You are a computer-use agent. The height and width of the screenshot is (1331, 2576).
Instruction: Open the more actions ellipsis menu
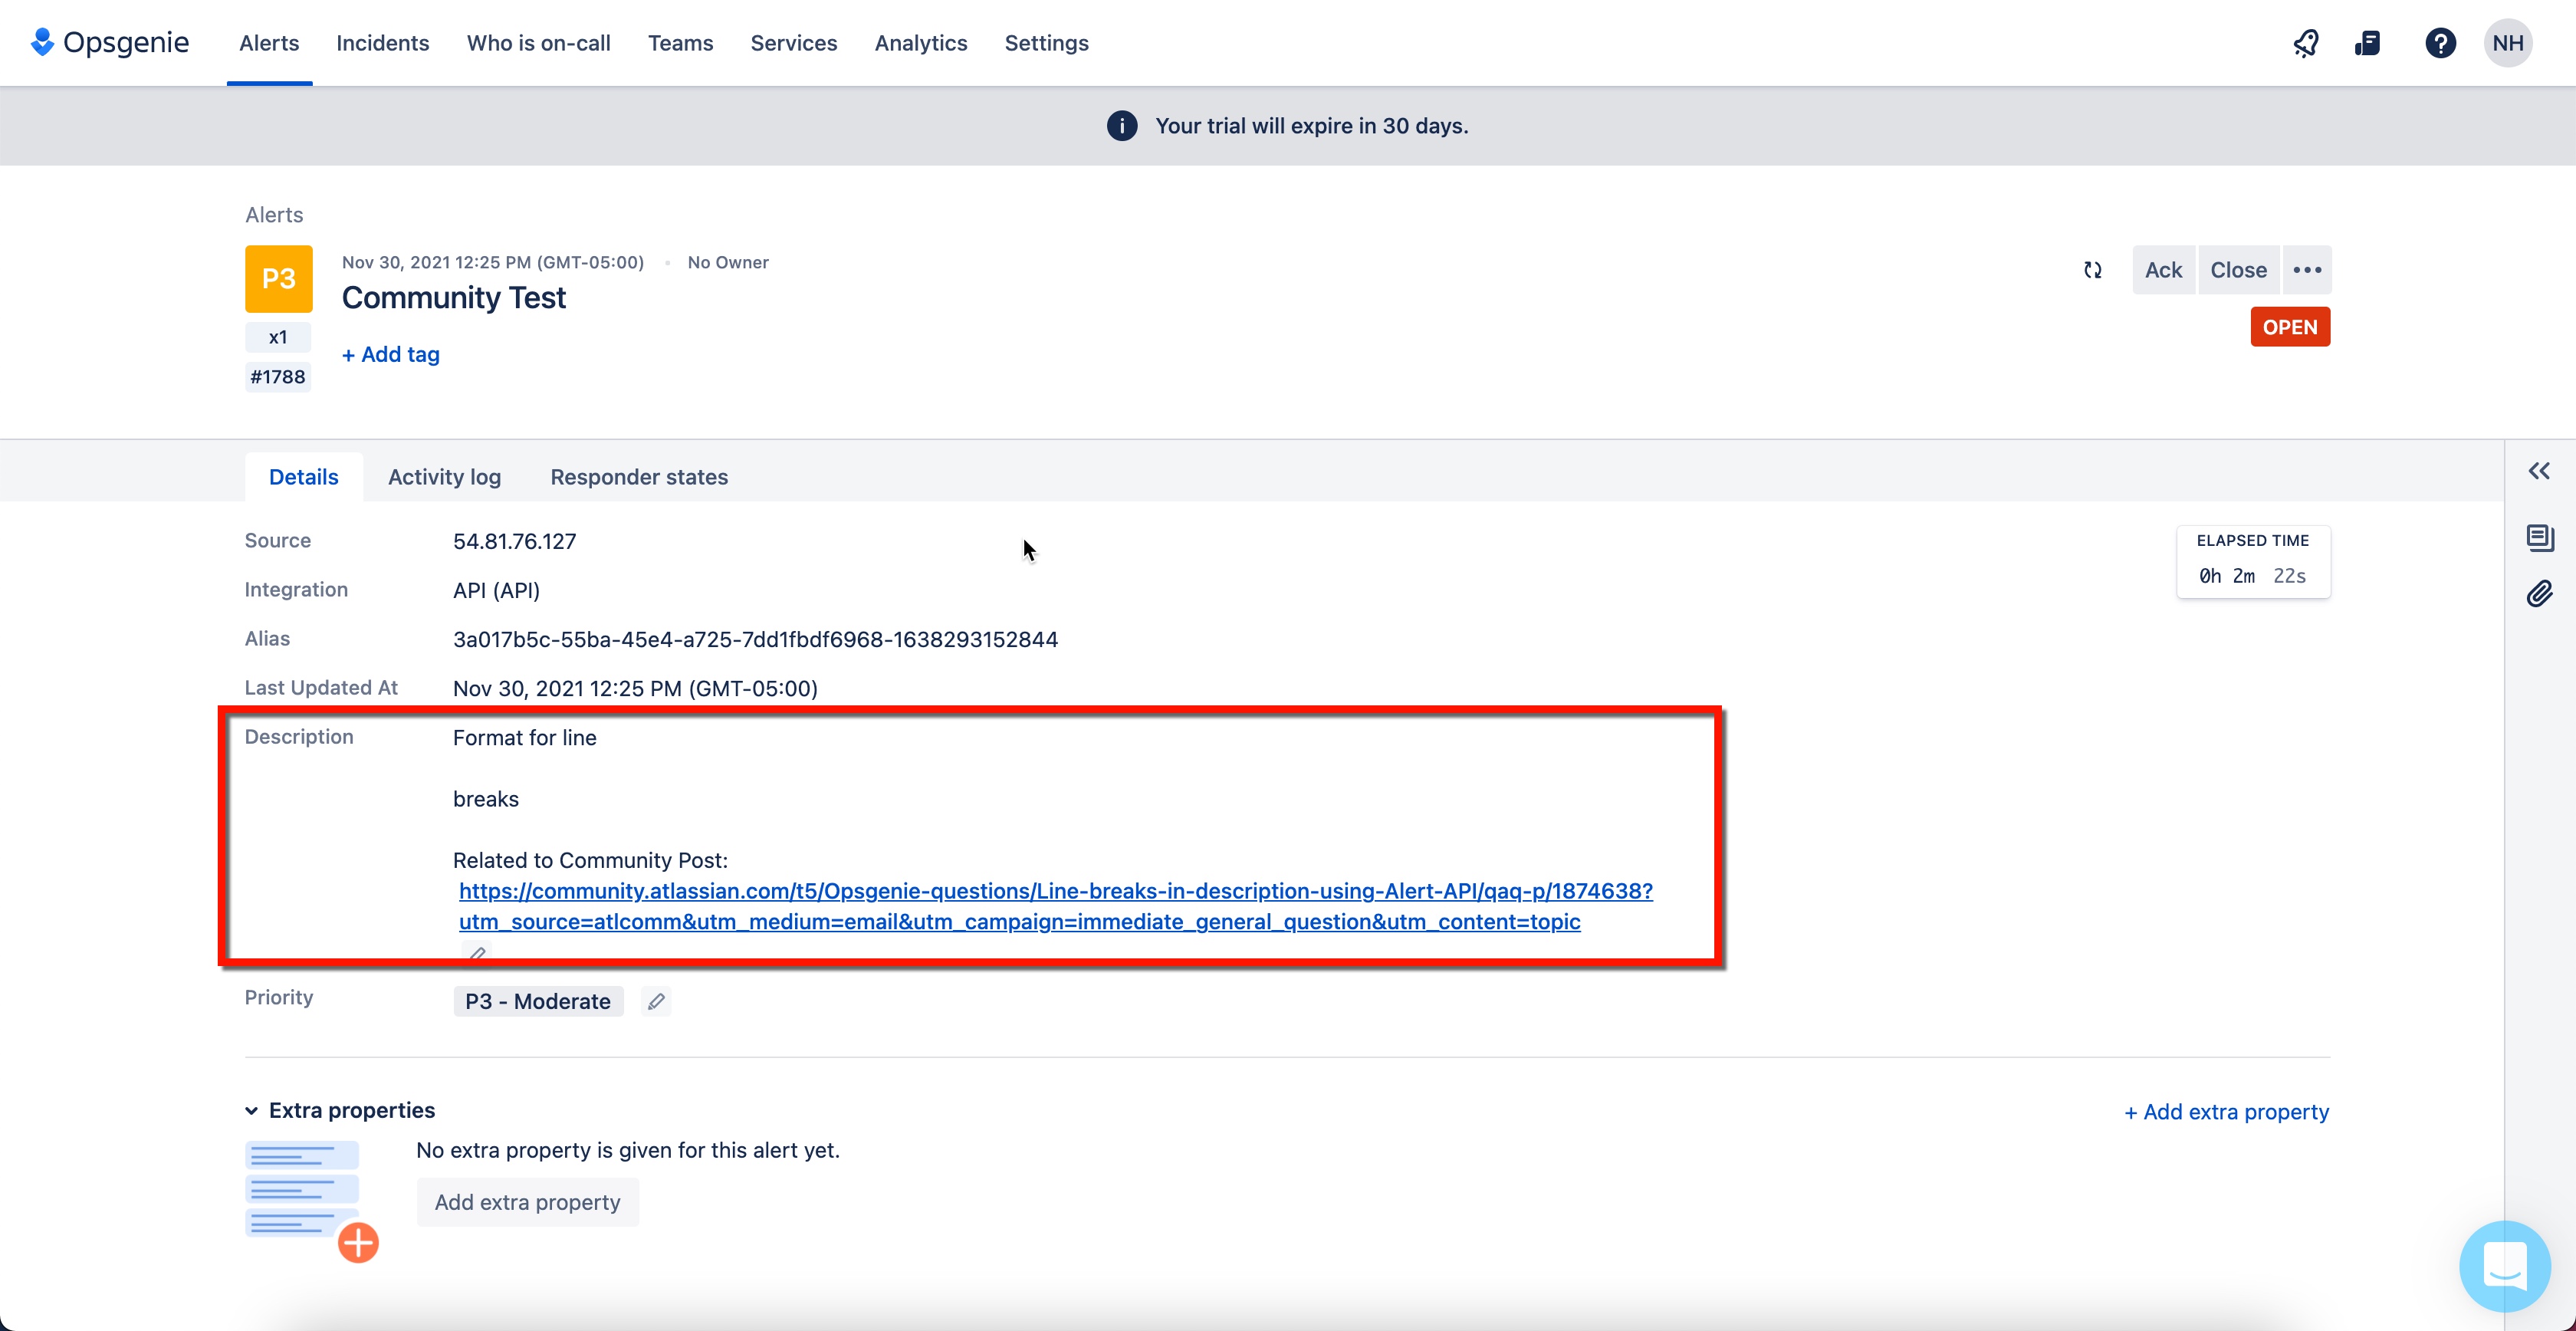click(2307, 270)
